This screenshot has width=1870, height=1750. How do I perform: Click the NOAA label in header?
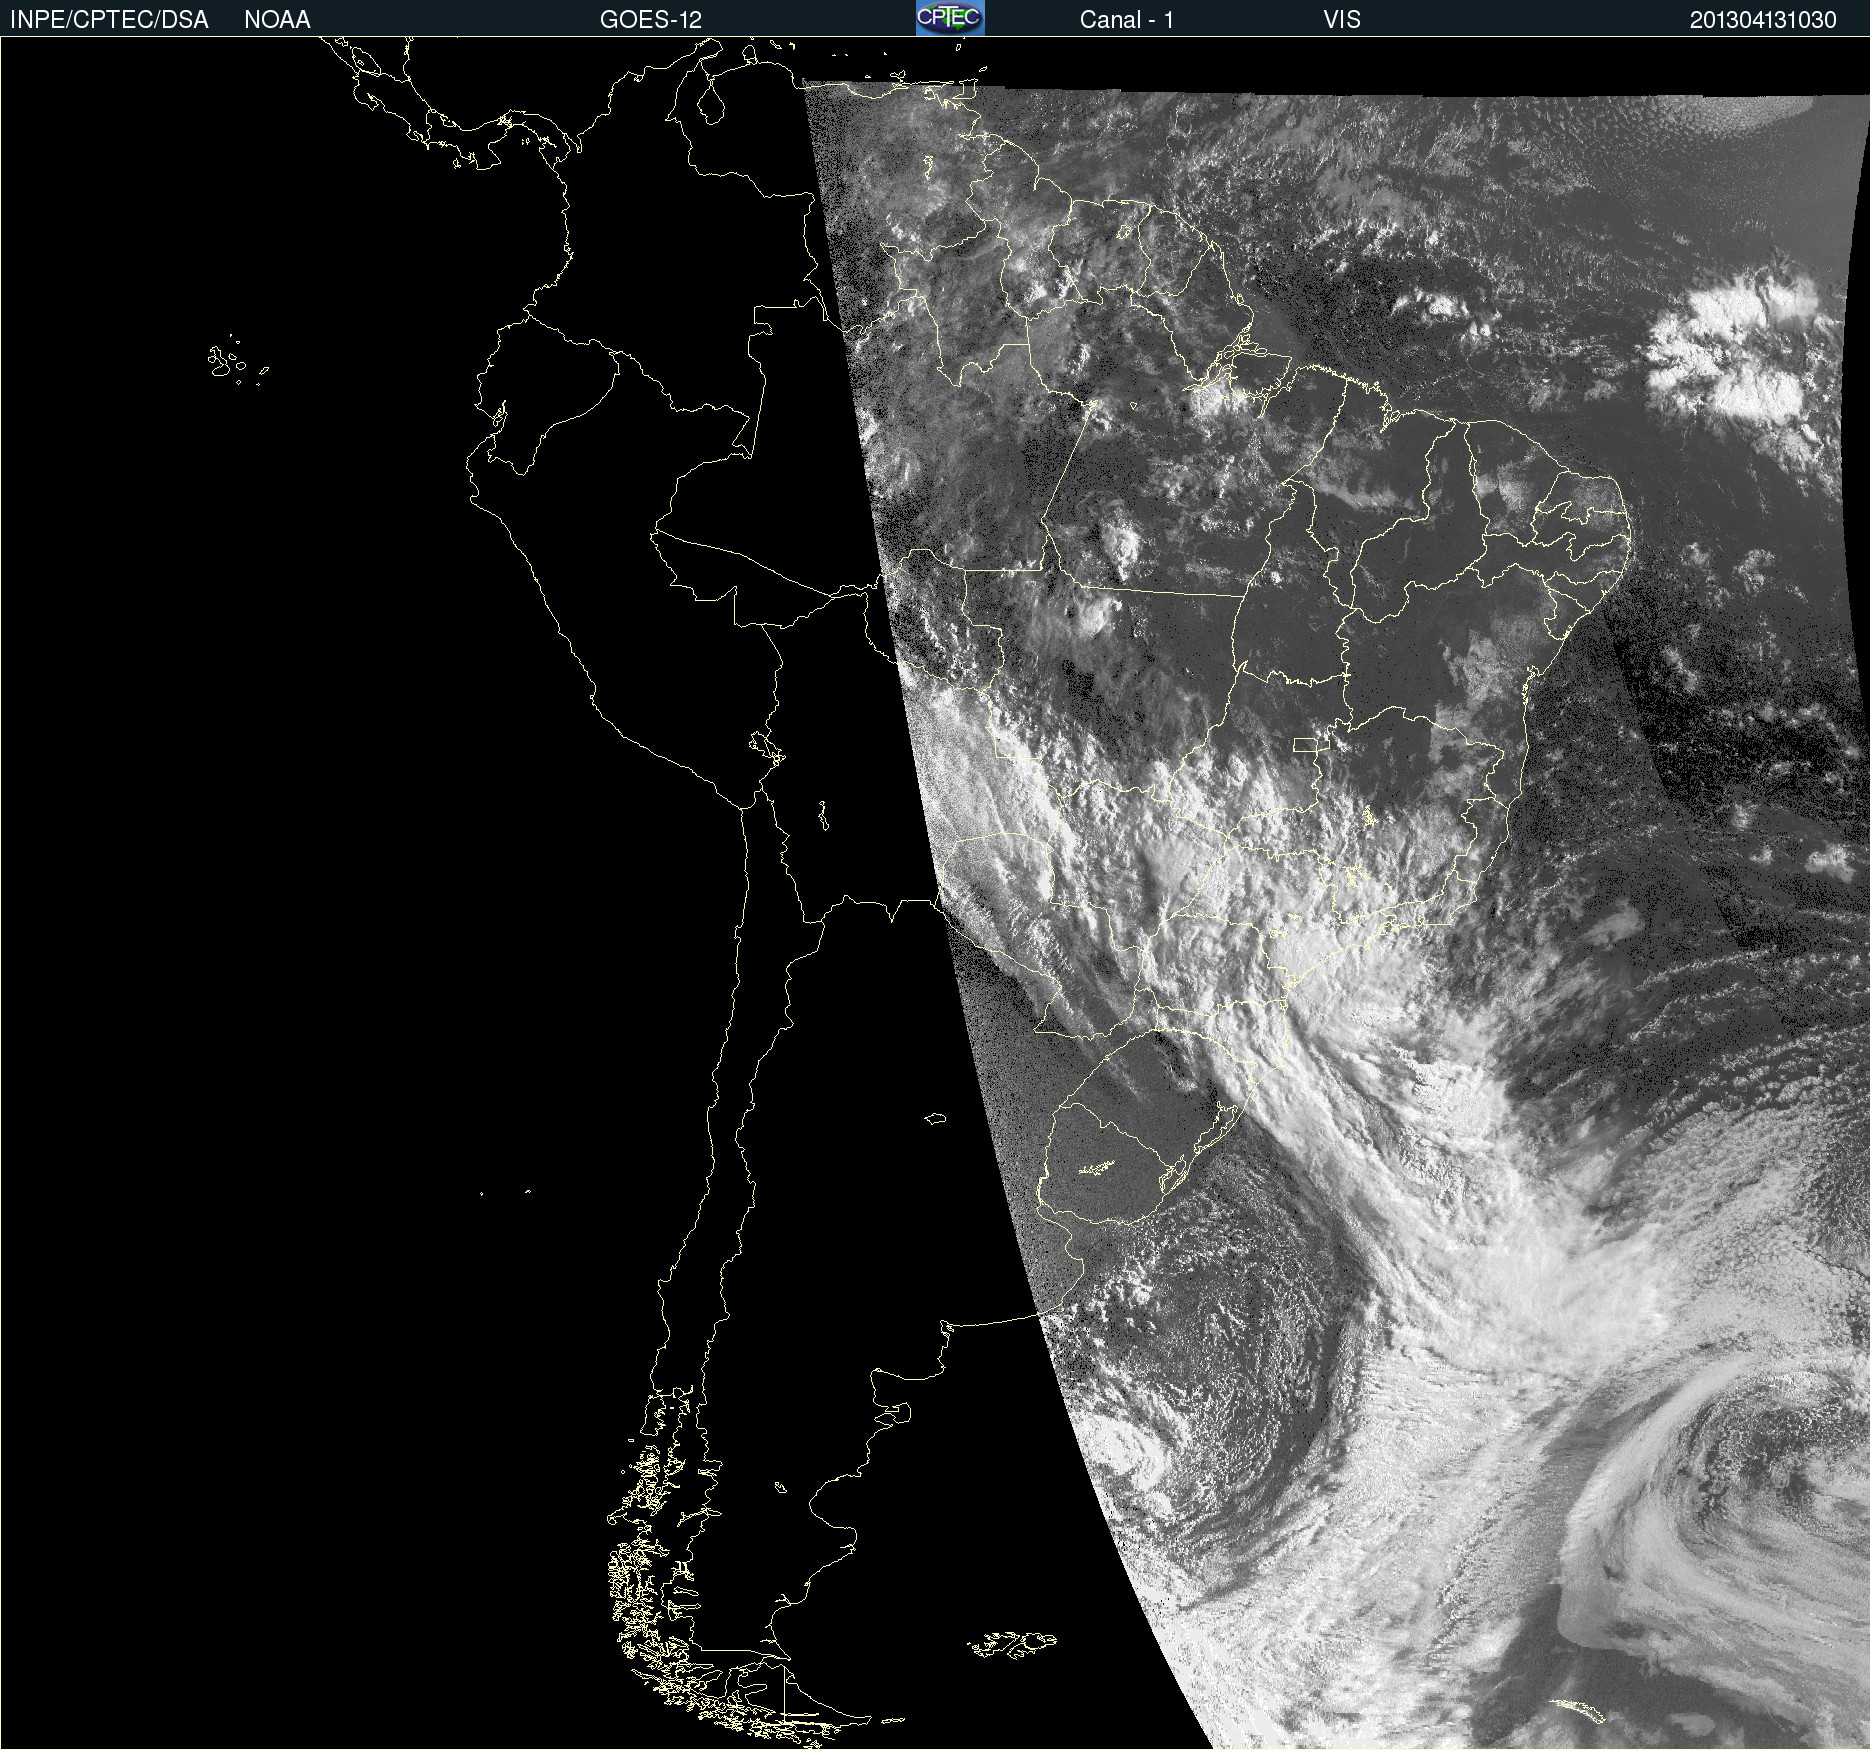coord(277,20)
